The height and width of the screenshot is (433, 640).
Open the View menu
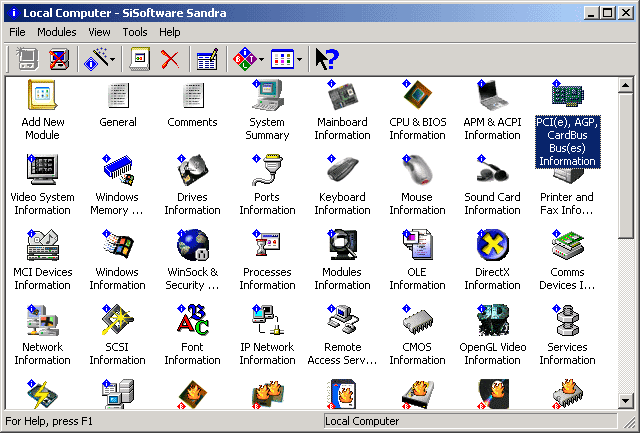[x=99, y=32]
